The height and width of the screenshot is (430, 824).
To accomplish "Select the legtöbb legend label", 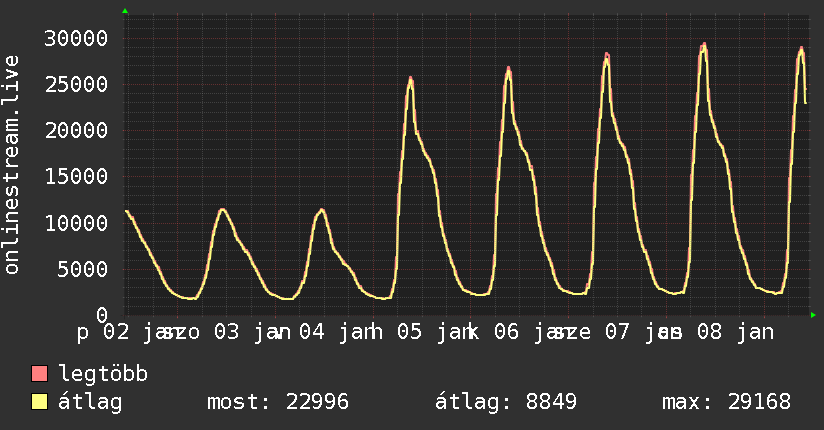I will (103, 374).
